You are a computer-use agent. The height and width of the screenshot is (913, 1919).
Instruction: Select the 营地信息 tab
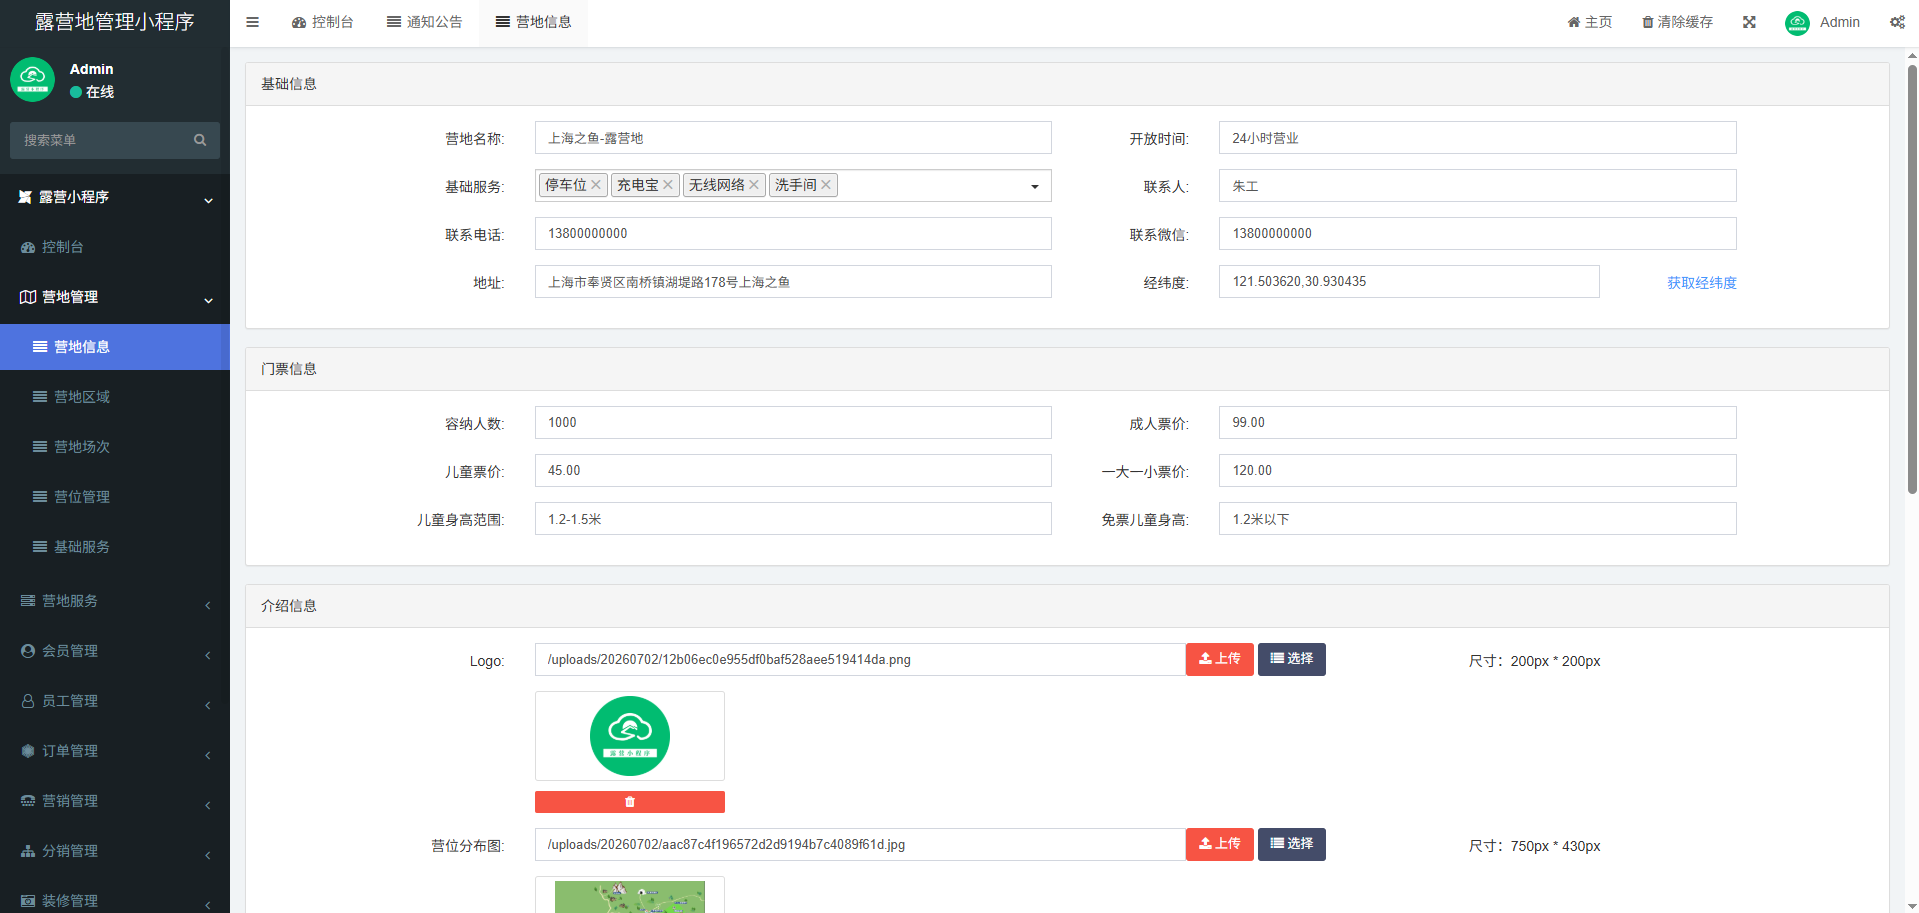533,22
